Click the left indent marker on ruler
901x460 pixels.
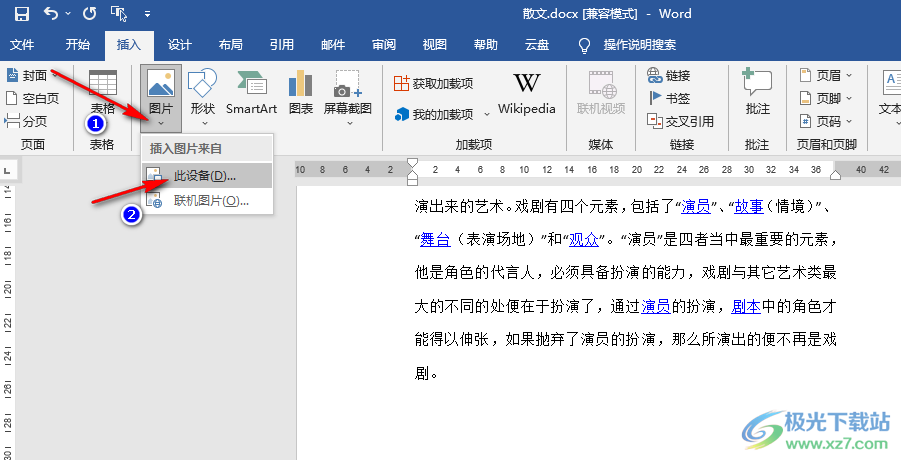pyautogui.click(x=413, y=180)
